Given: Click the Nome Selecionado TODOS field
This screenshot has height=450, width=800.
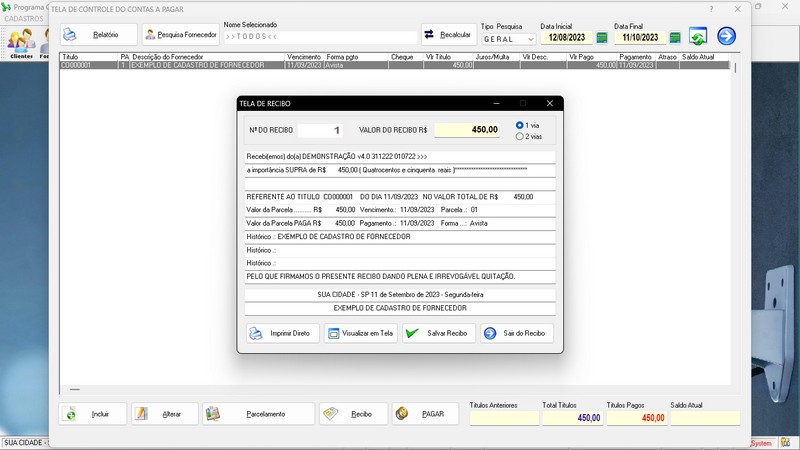Looking at the screenshot, I should pyautogui.click(x=320, y=37).
